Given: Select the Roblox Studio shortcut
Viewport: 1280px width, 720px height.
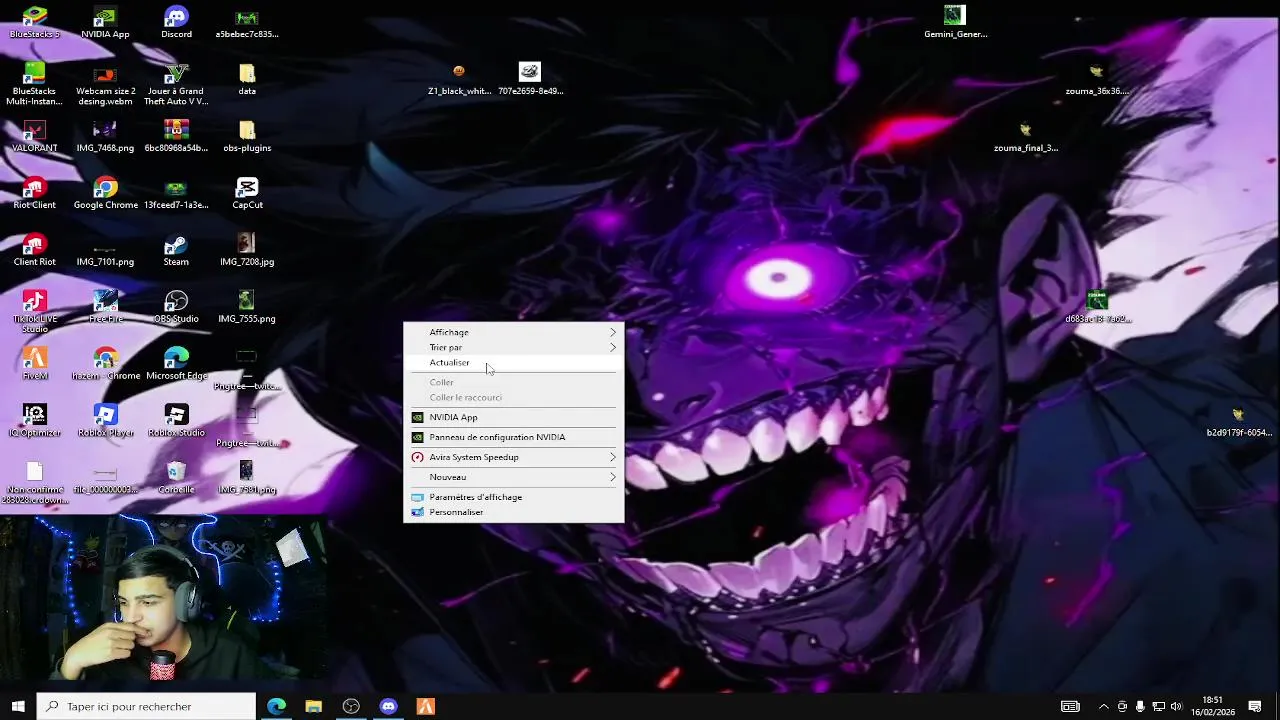Looking at the screenshot, I should click(176, 421).
